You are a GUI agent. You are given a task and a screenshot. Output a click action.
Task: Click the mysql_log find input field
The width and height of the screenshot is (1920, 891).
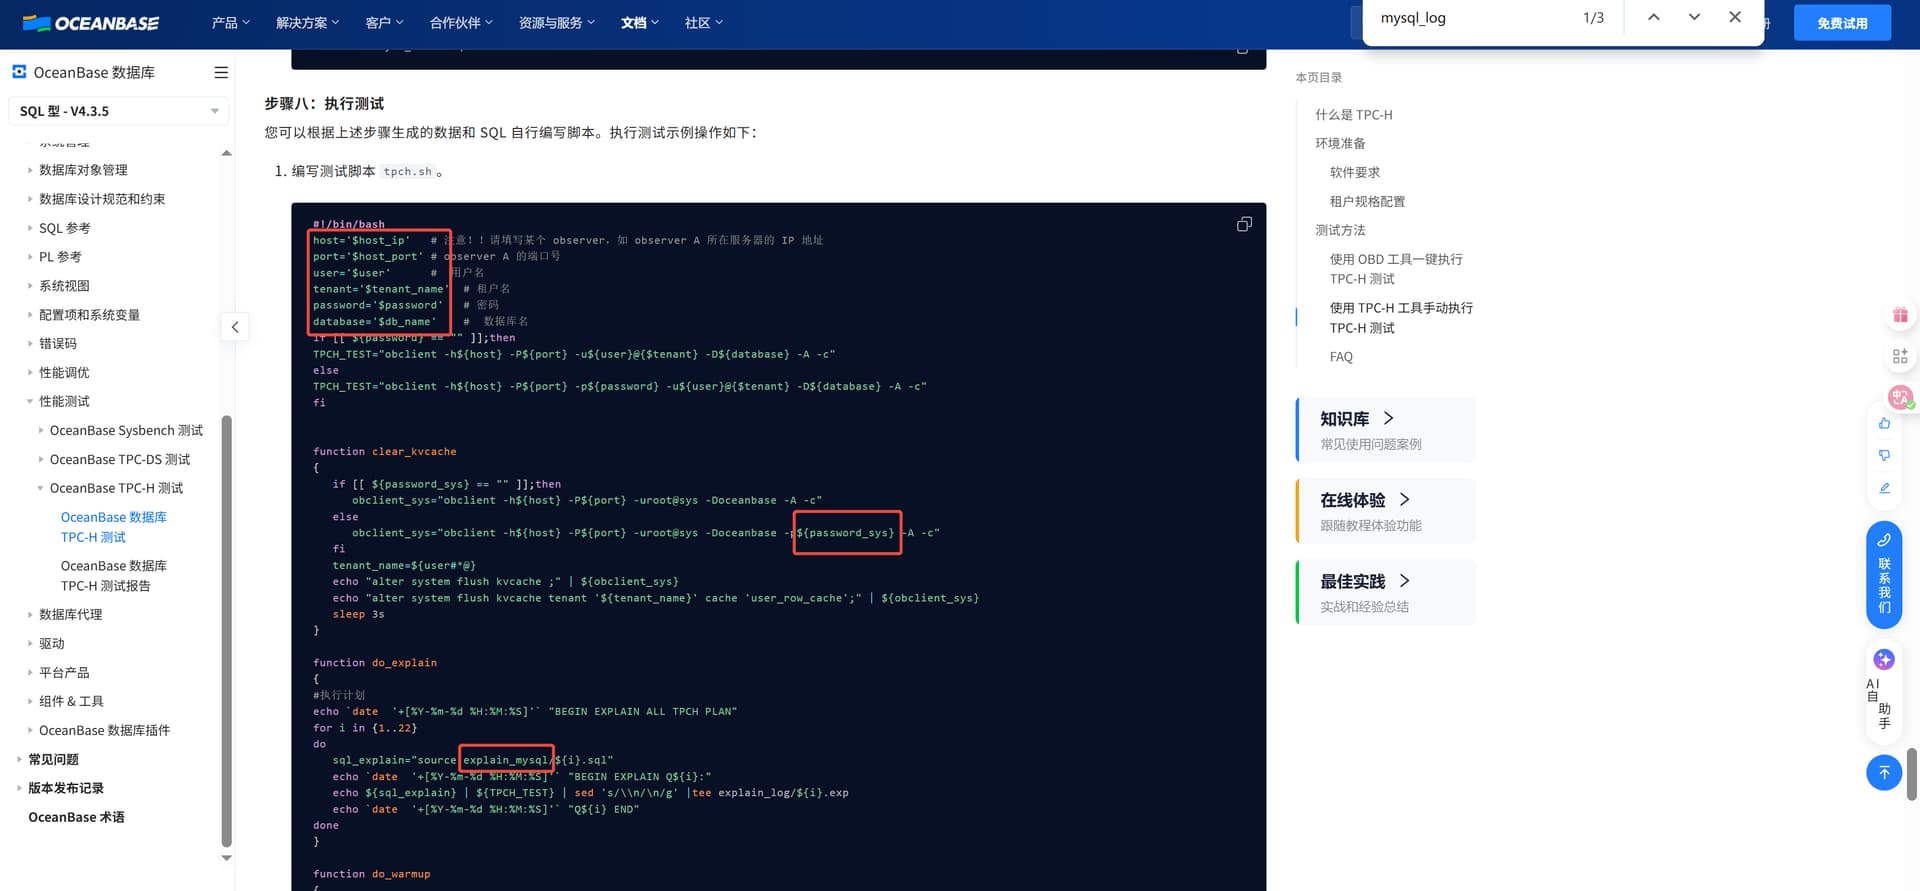coord(1468,18)
